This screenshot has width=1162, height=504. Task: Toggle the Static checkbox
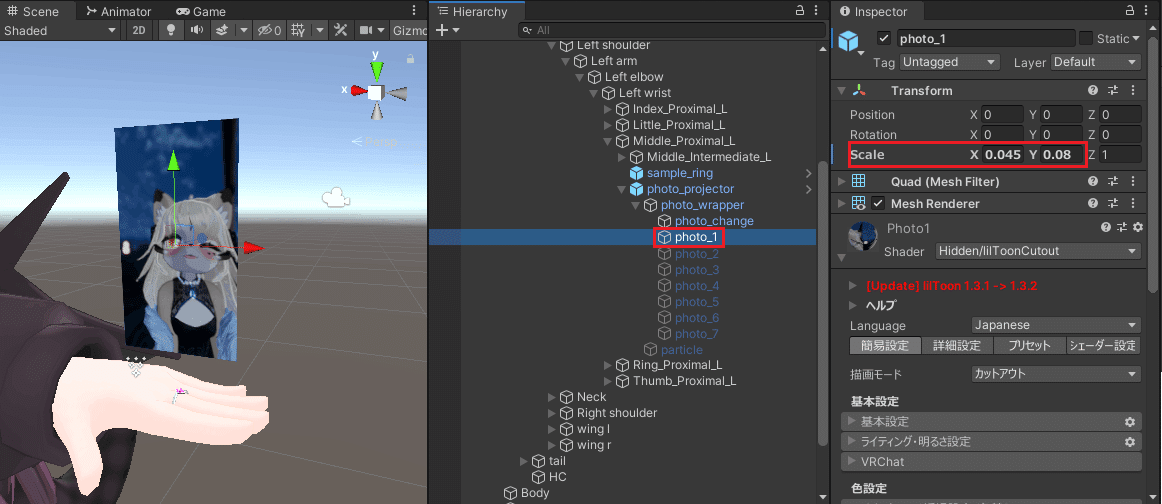point(1086,39)
